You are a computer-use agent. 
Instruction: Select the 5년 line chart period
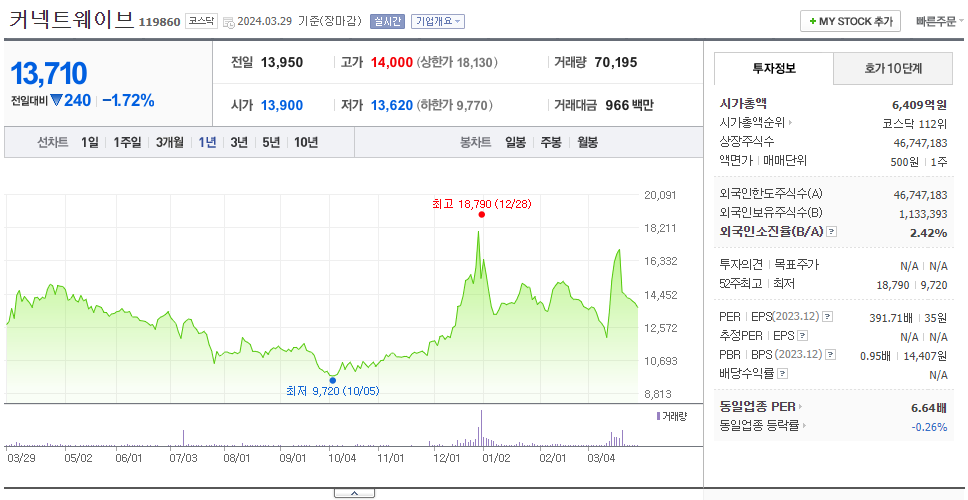point(271,143)
